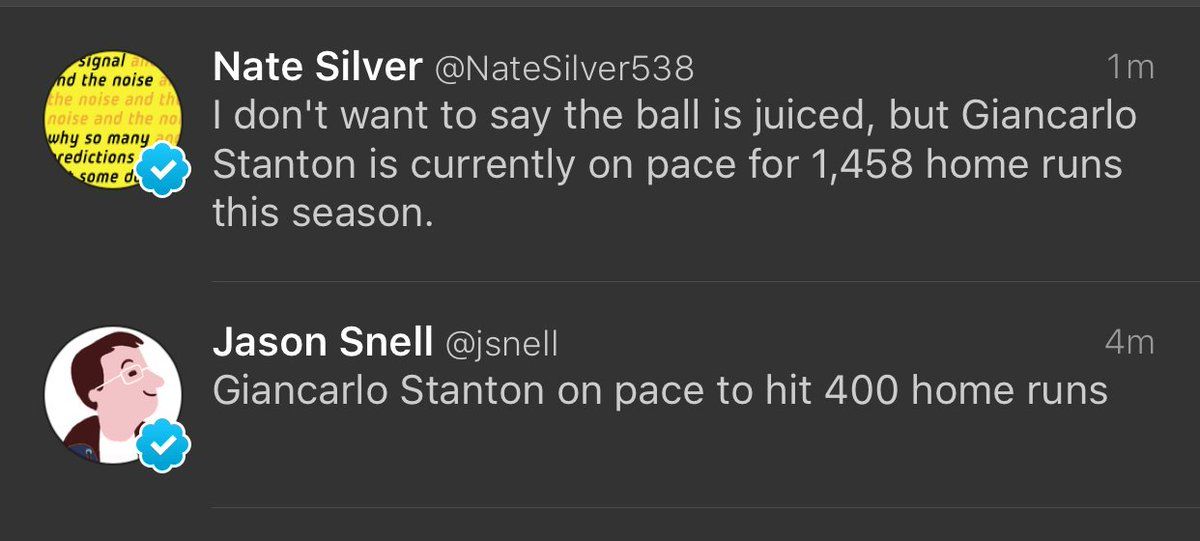
Task: Open the Nate Silver display name
Action: coord(317,67)
